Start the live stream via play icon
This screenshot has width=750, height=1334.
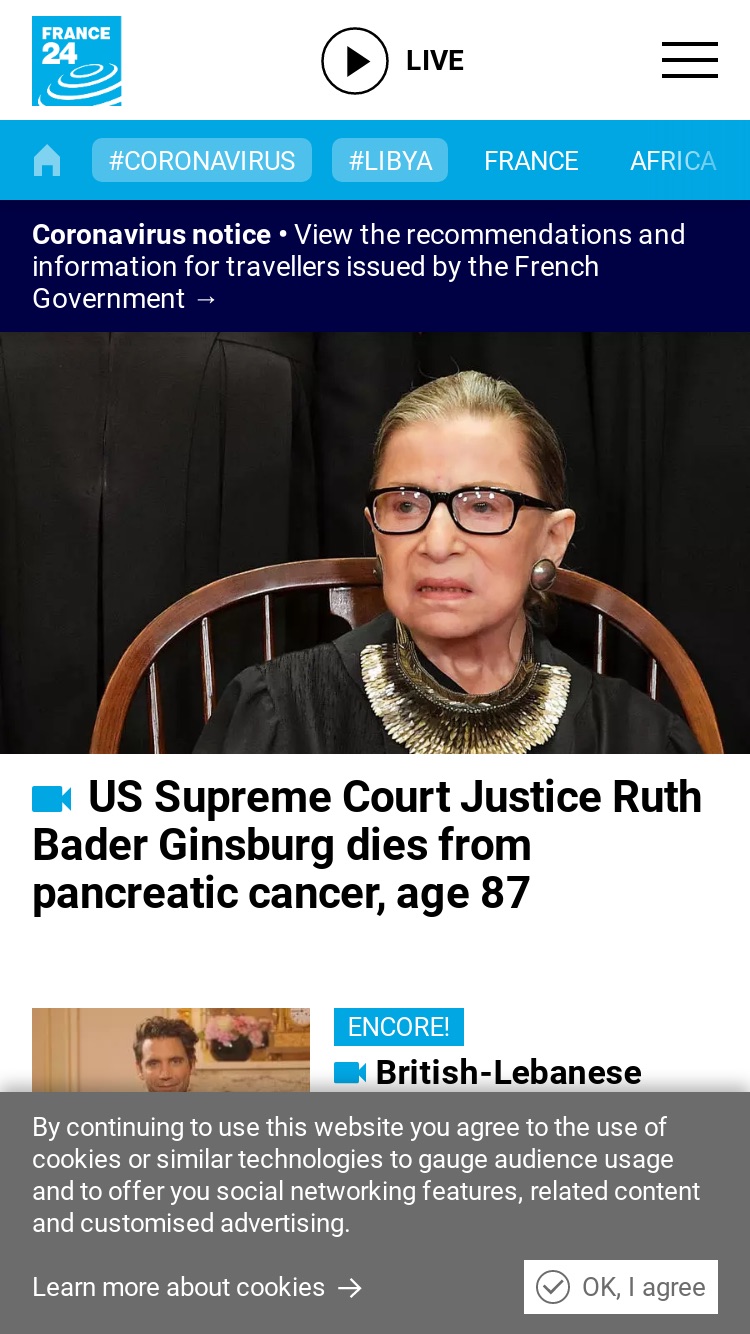(x=354, y=61)
